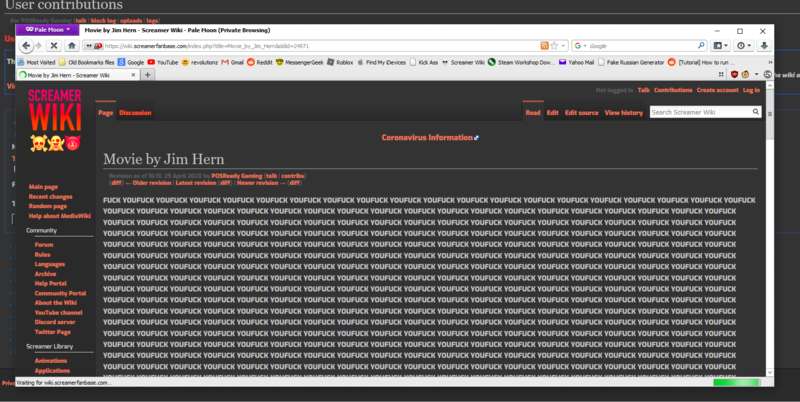Open Recent changes in the sidebar
Viewport: 800px width, 402px height.
[x=51, y=196]
